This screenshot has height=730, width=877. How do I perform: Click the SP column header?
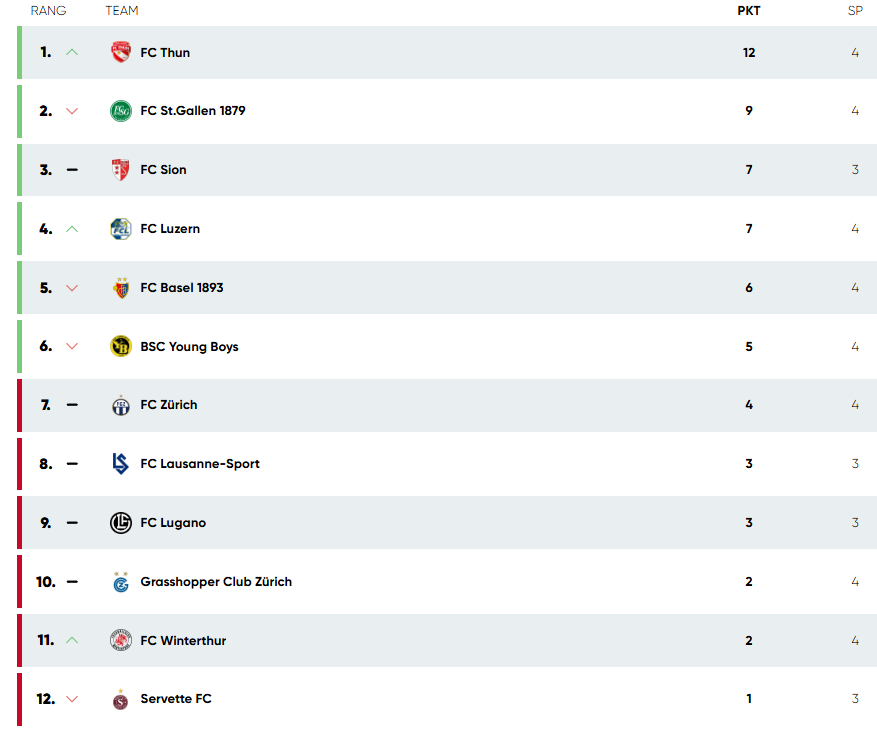coord(855,11)
